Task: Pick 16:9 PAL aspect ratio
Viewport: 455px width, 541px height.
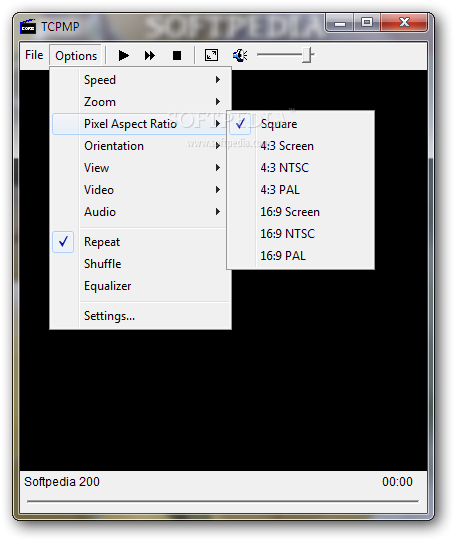Action: [301, 256]
